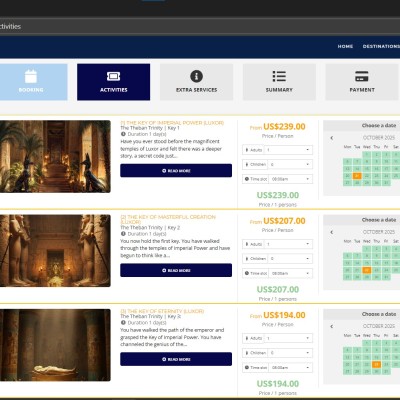
Task: Click 'OCTOBER 2025' header in Imperial Power calendar
Action: (x=379, y=138)
